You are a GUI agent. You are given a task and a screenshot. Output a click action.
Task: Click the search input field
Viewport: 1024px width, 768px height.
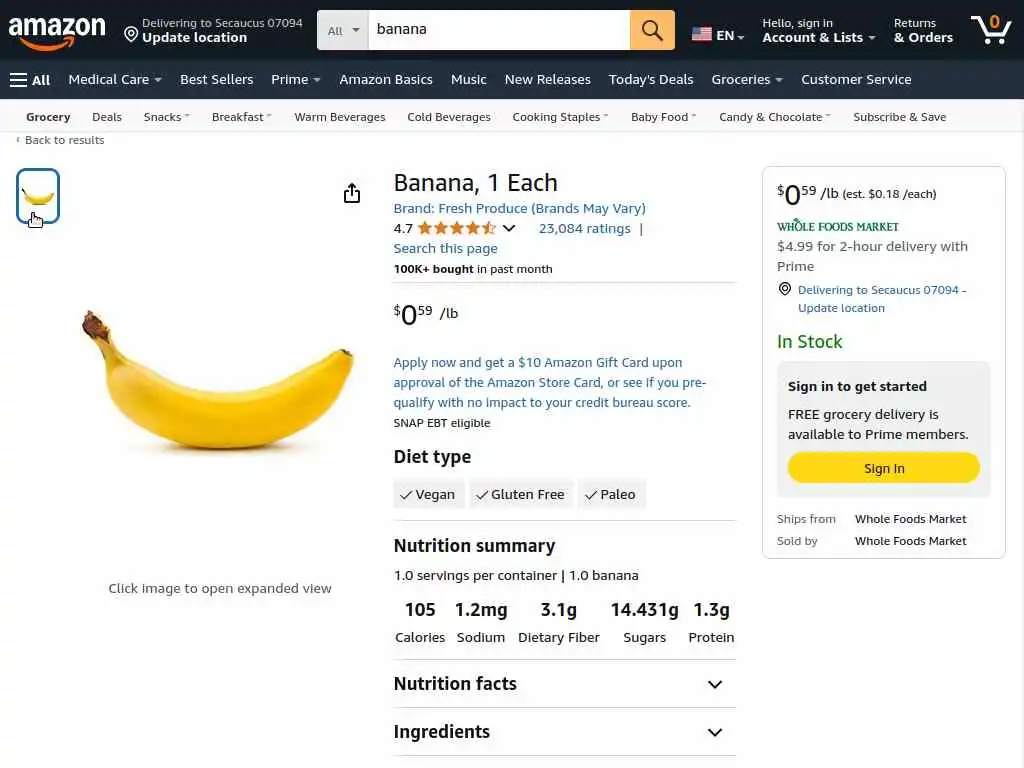coord(498,30)
